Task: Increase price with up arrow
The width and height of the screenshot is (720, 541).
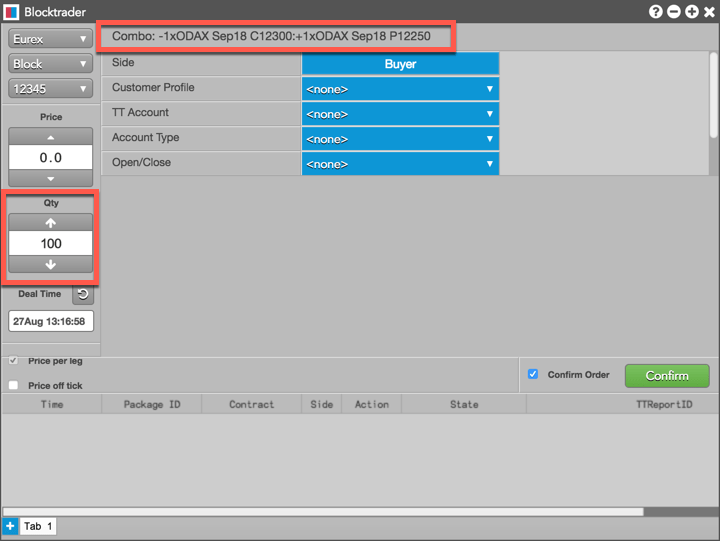Action: tap(51, 137)
